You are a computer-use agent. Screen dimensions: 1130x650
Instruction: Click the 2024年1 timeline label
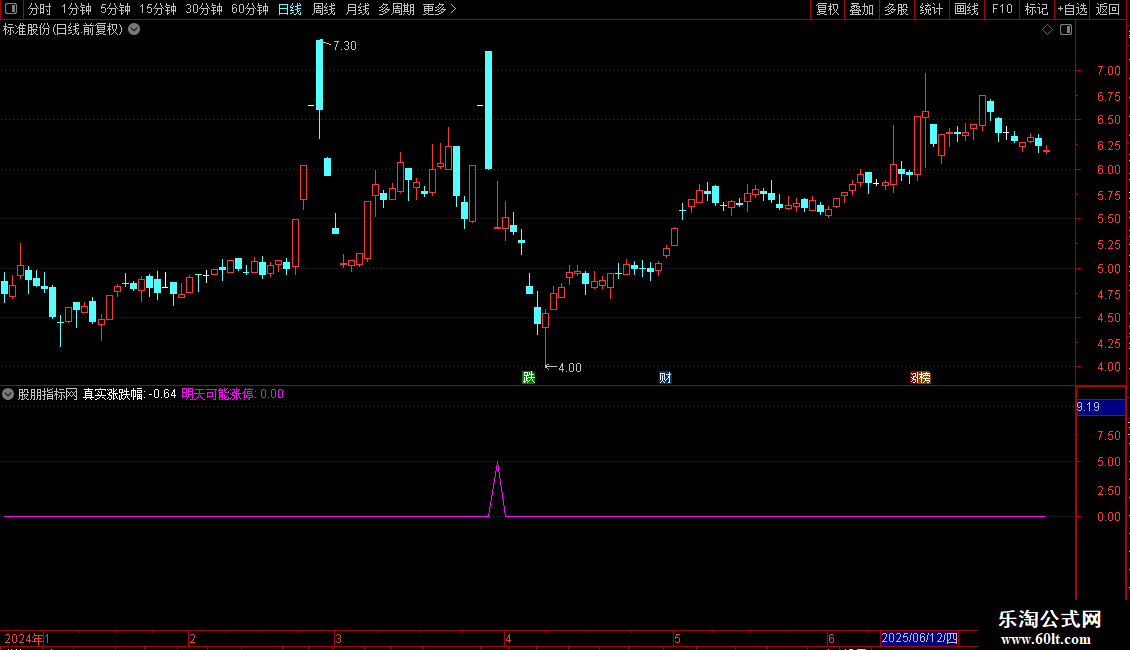27,638
